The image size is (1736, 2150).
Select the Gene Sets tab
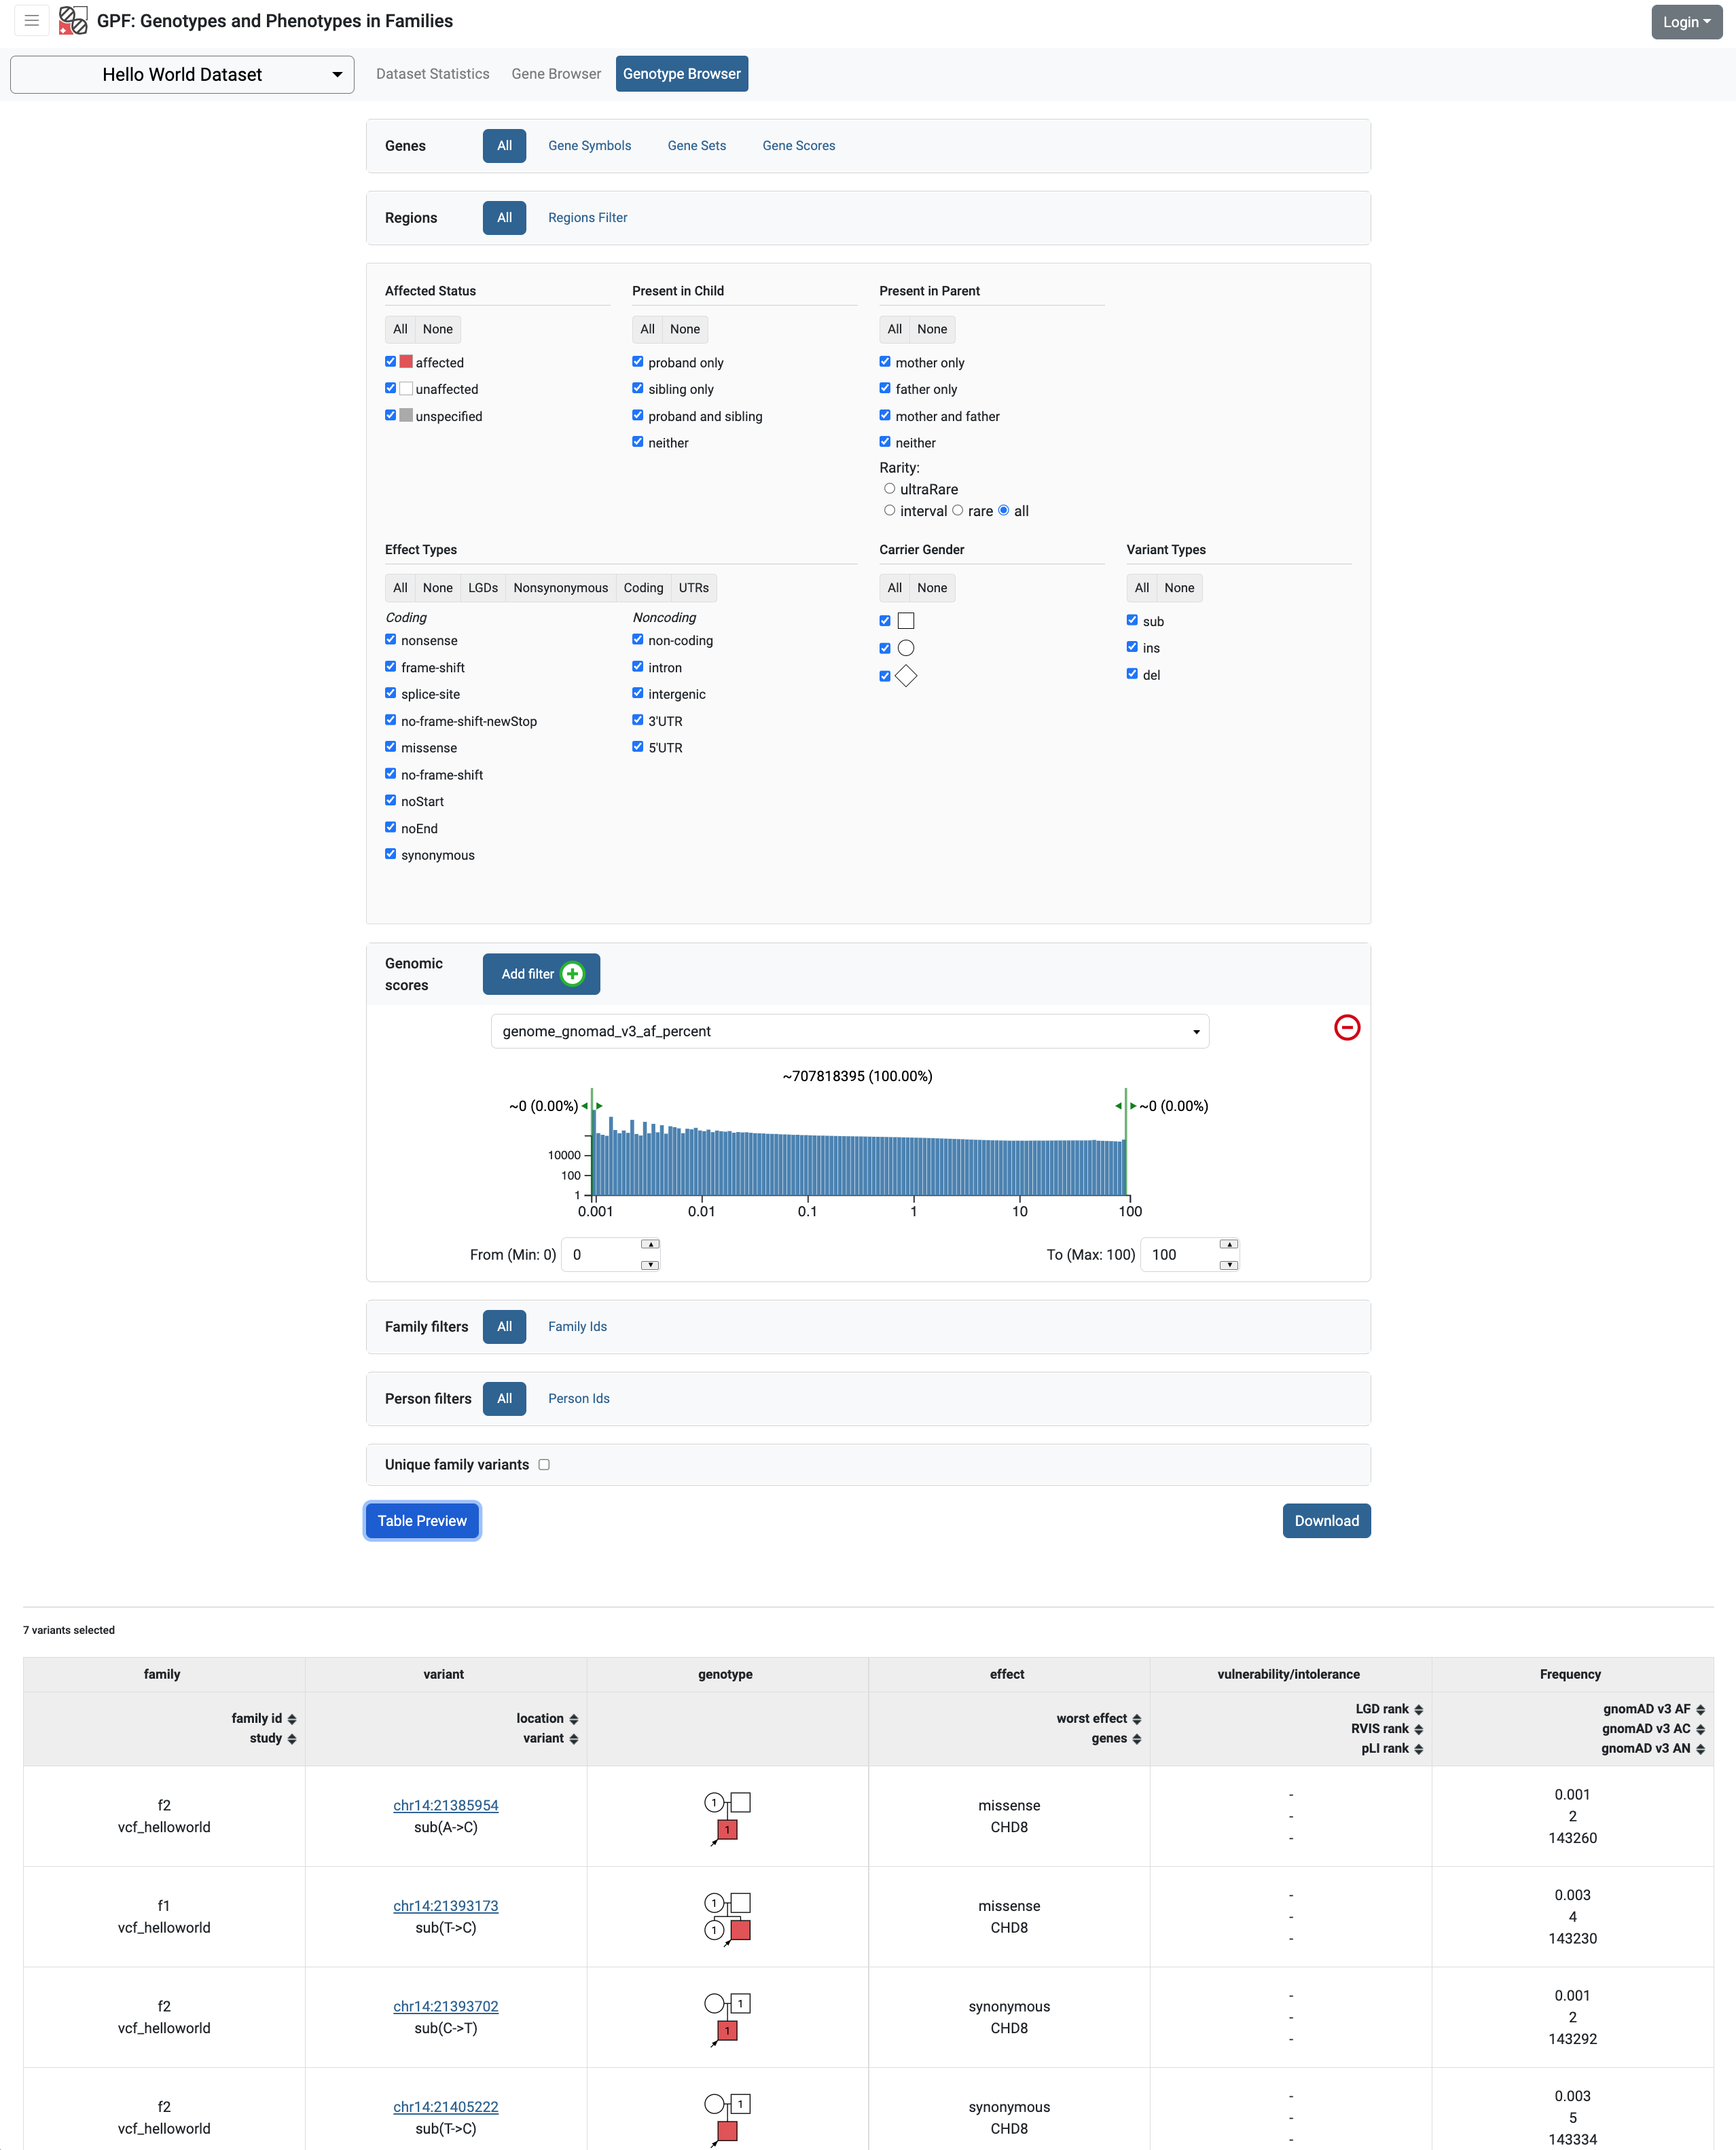click(697, 146)
